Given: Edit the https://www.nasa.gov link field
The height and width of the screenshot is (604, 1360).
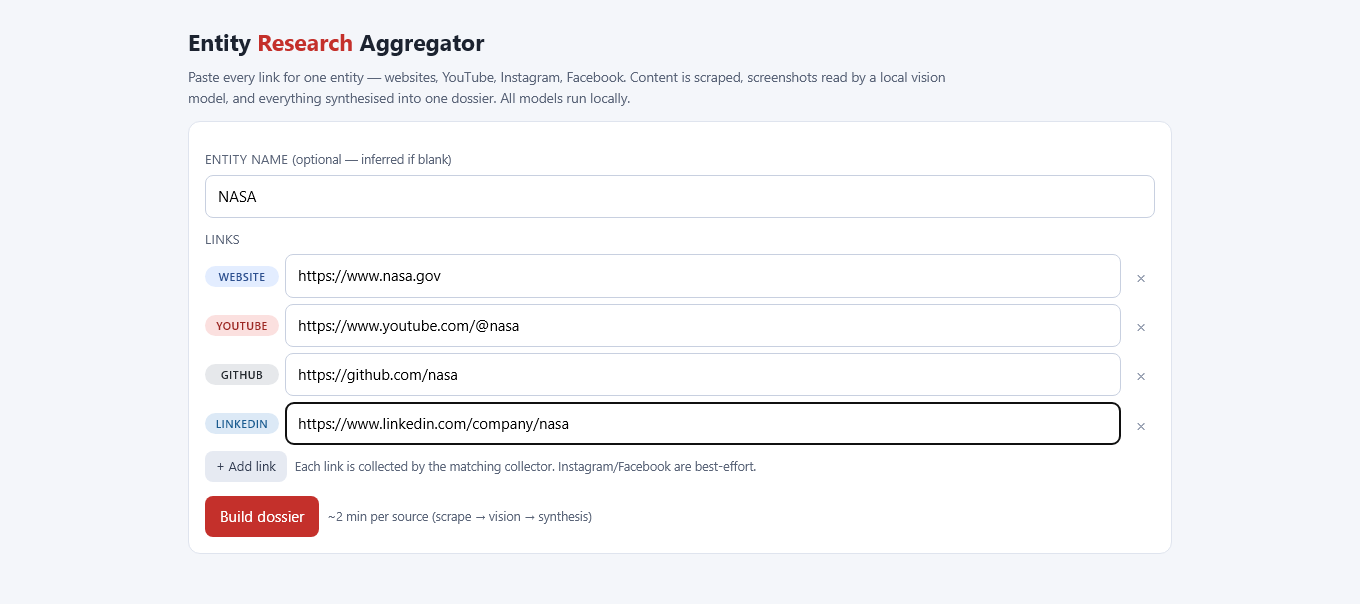Looking at the screenshot, I should click(x=703, y=276).
